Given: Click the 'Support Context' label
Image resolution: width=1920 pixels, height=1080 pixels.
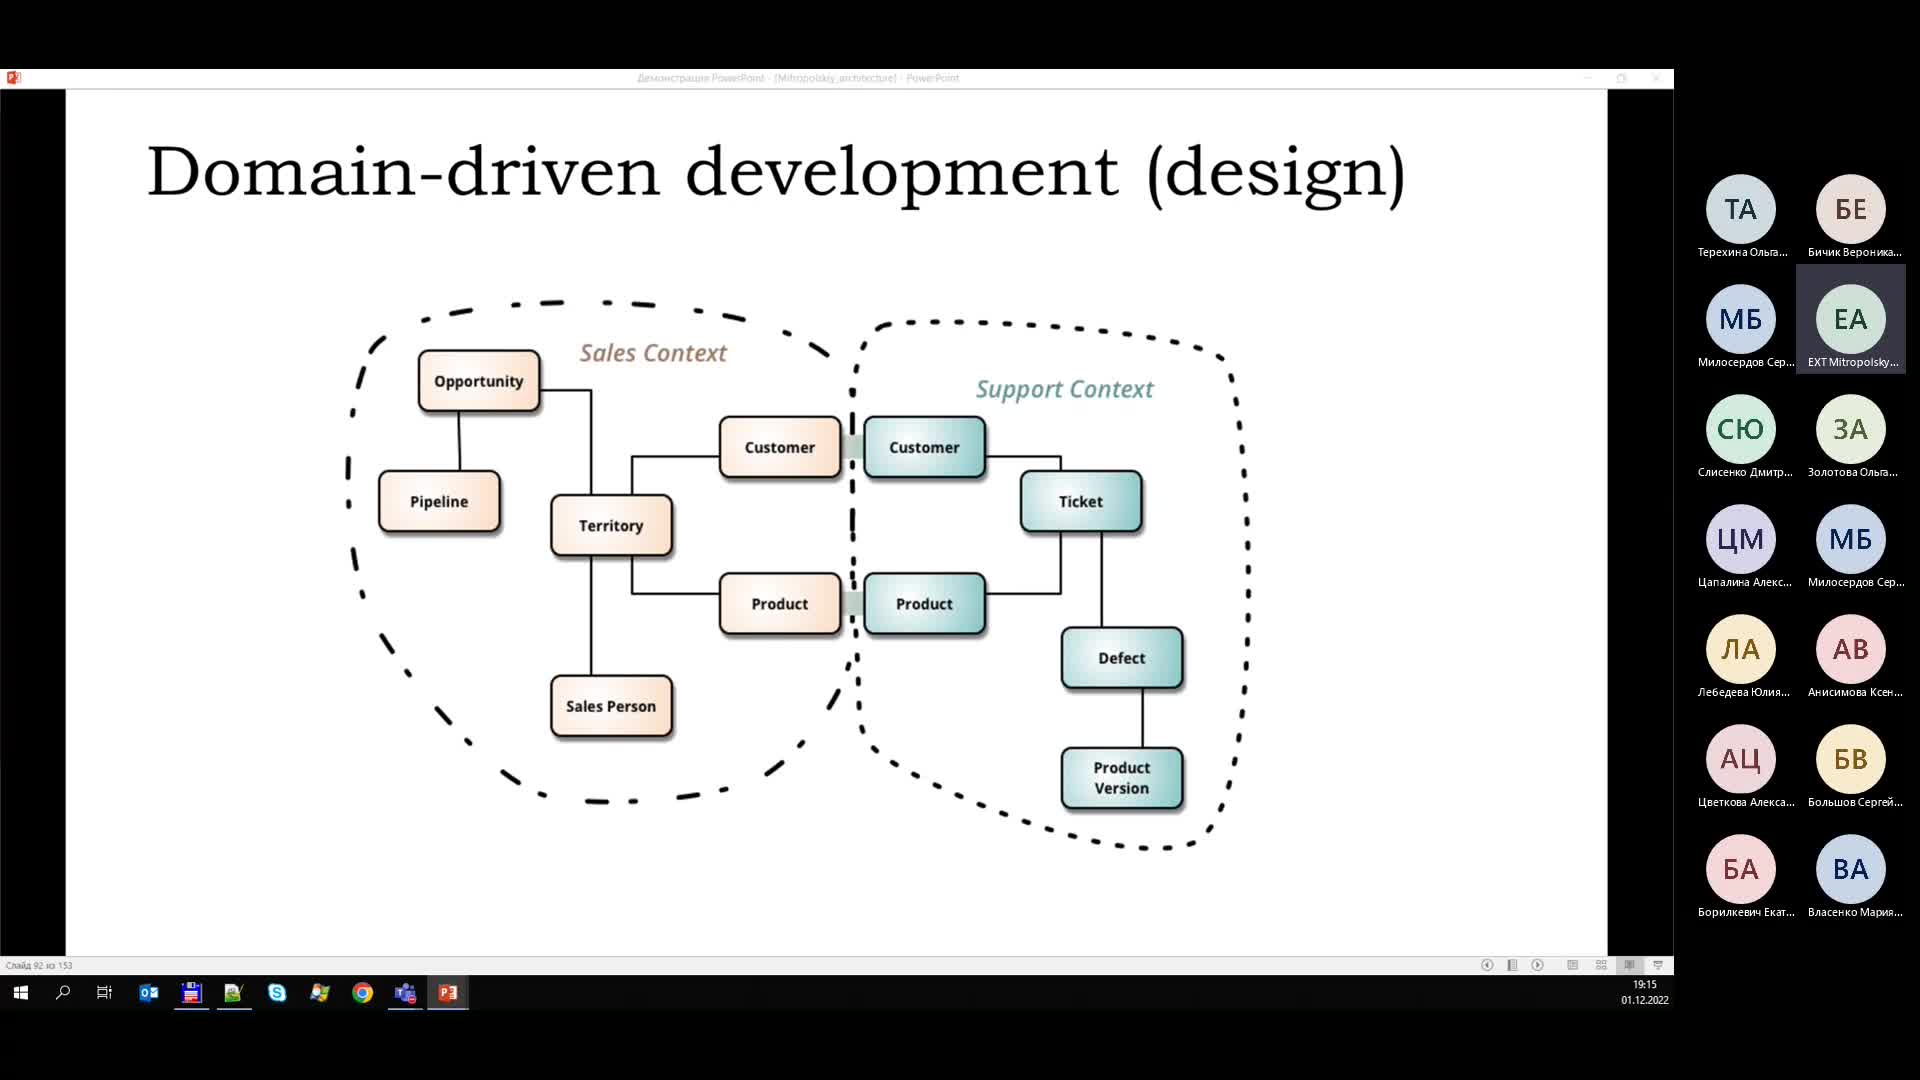Looking at the screenshot, I should coord(1064,390).
